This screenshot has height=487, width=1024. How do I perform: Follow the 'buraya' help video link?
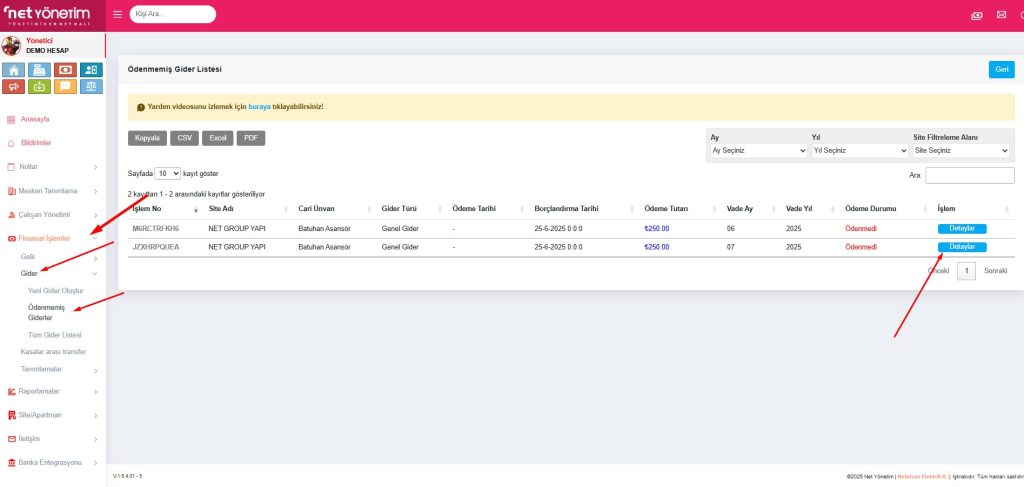[259, 106]
